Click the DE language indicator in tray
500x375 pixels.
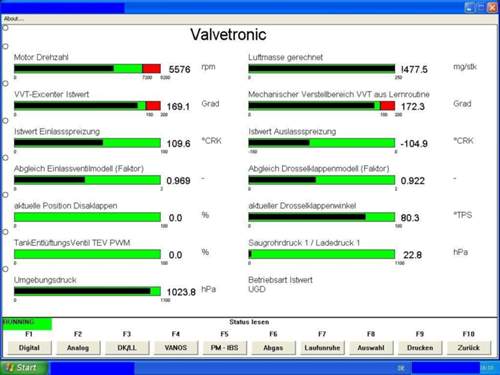pos(401,368)
